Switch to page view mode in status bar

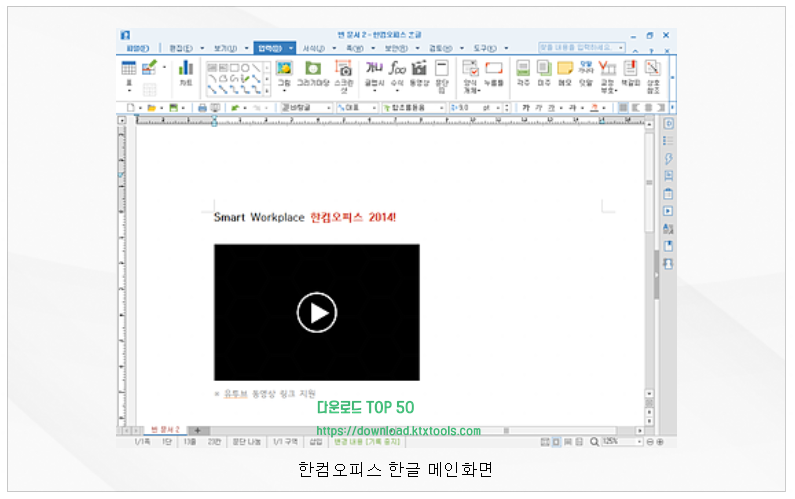pyautogui.click(x=556, y=442)
